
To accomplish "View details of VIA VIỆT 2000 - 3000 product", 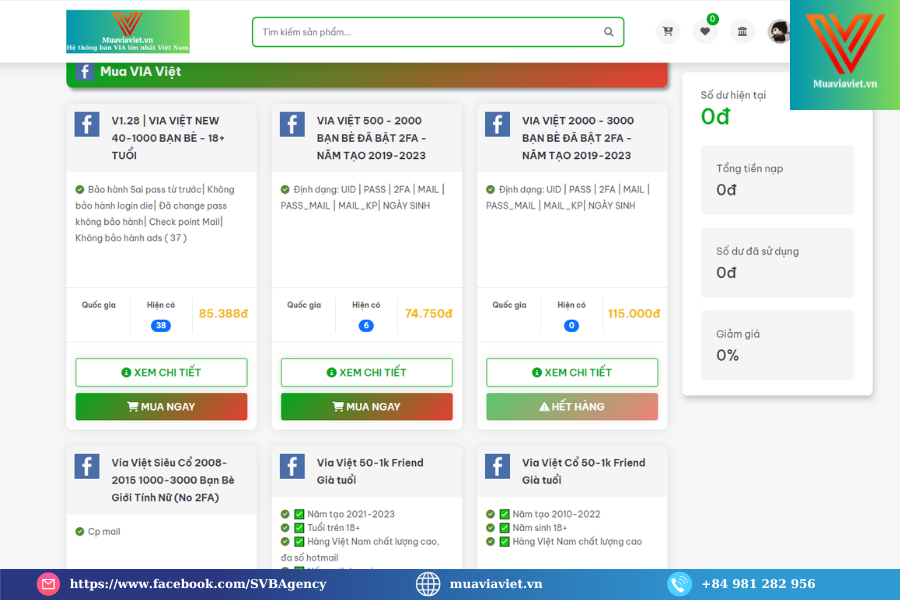I will point(572,373).
